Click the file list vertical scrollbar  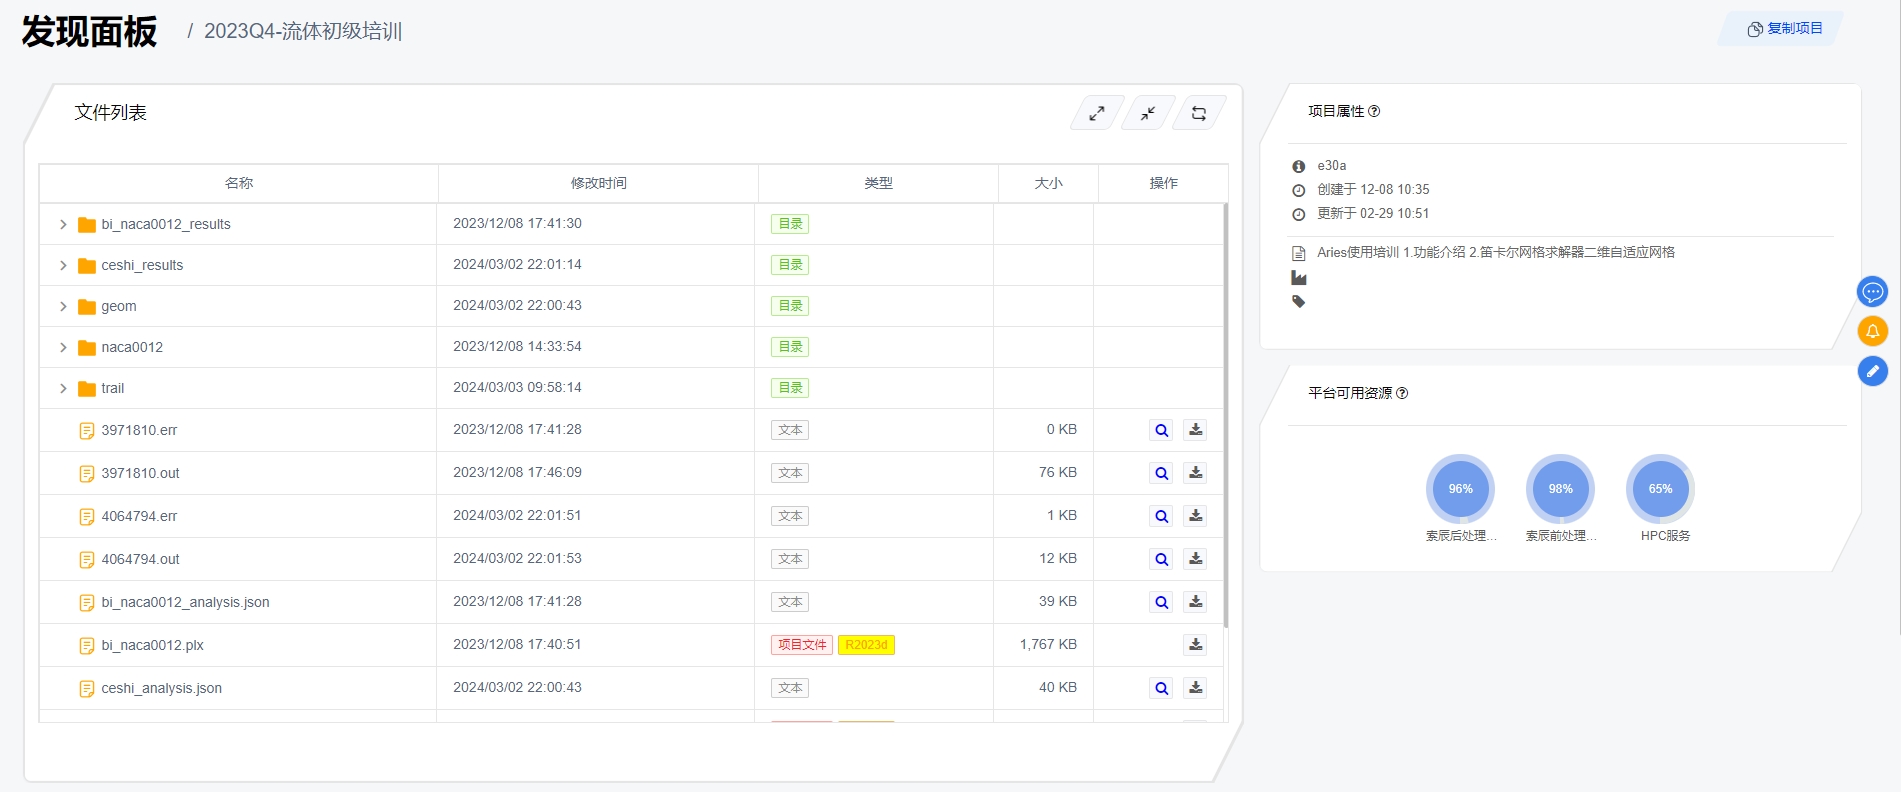coord(1225,416)
